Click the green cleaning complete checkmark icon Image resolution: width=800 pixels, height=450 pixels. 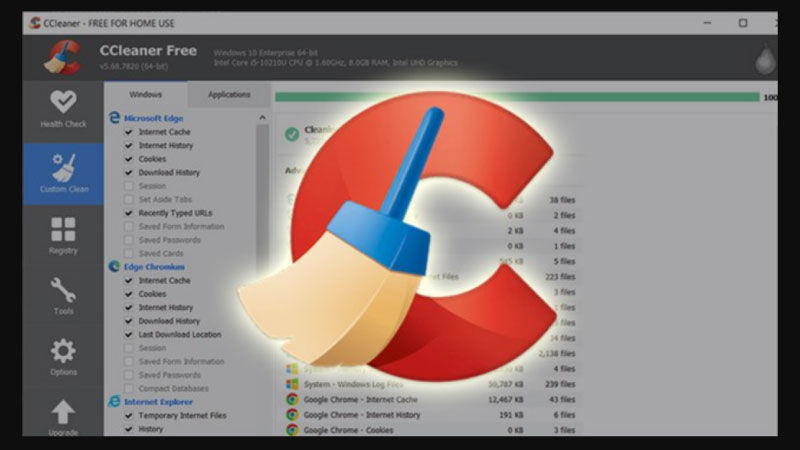(292, 134)
